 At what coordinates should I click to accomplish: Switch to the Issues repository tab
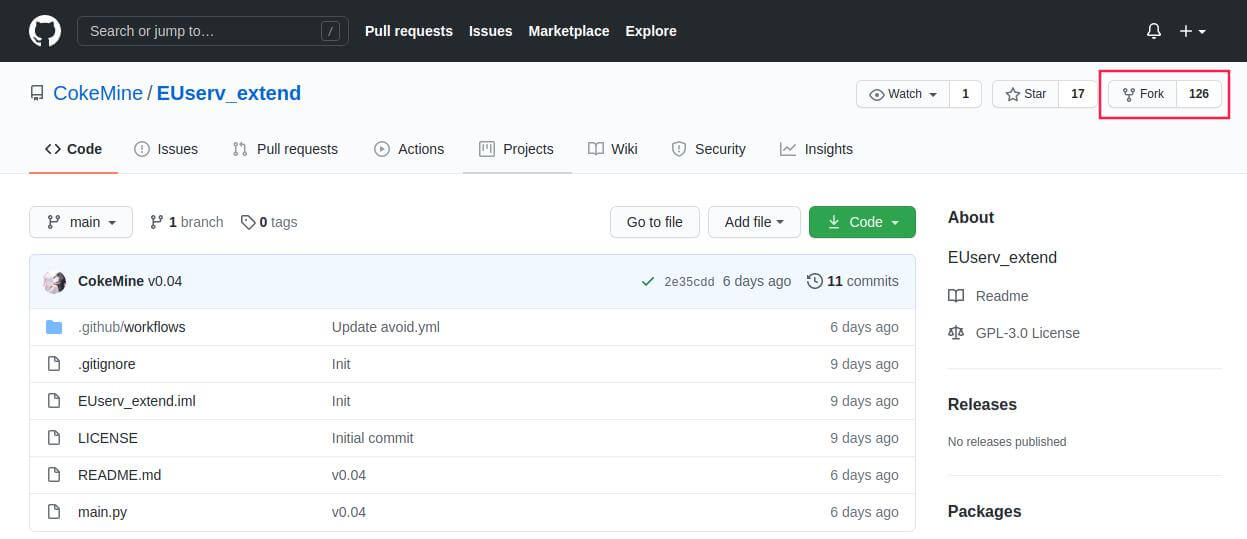(x=166, y=149)
